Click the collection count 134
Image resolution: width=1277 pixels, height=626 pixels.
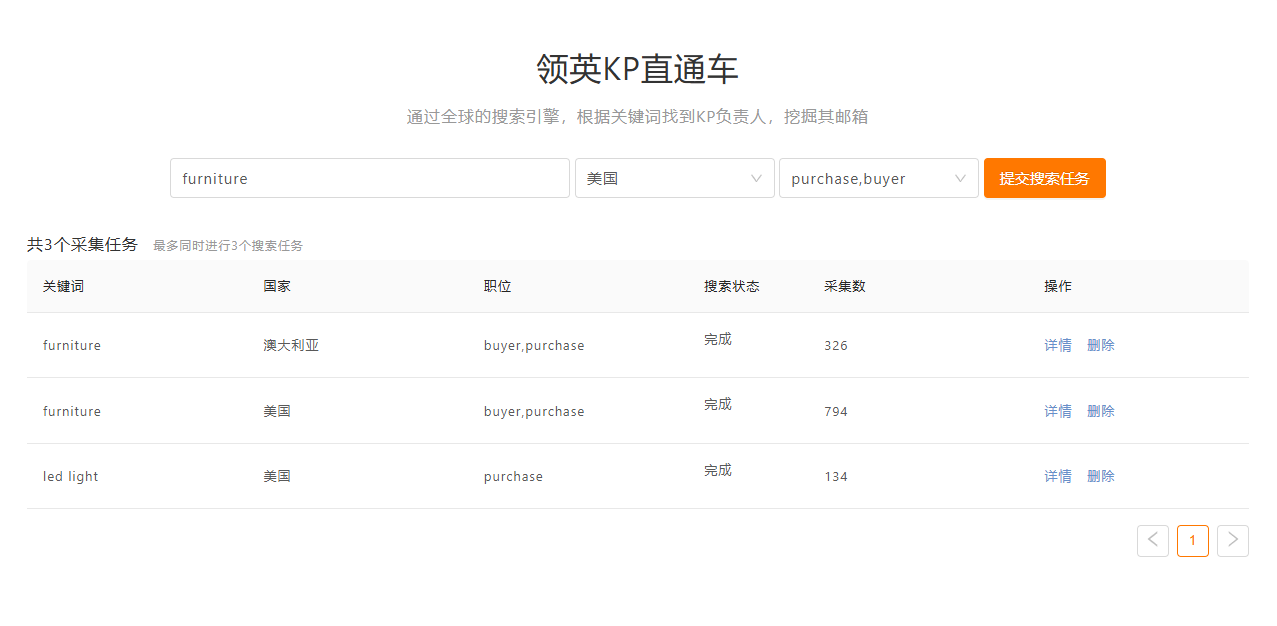coord(836,476)
